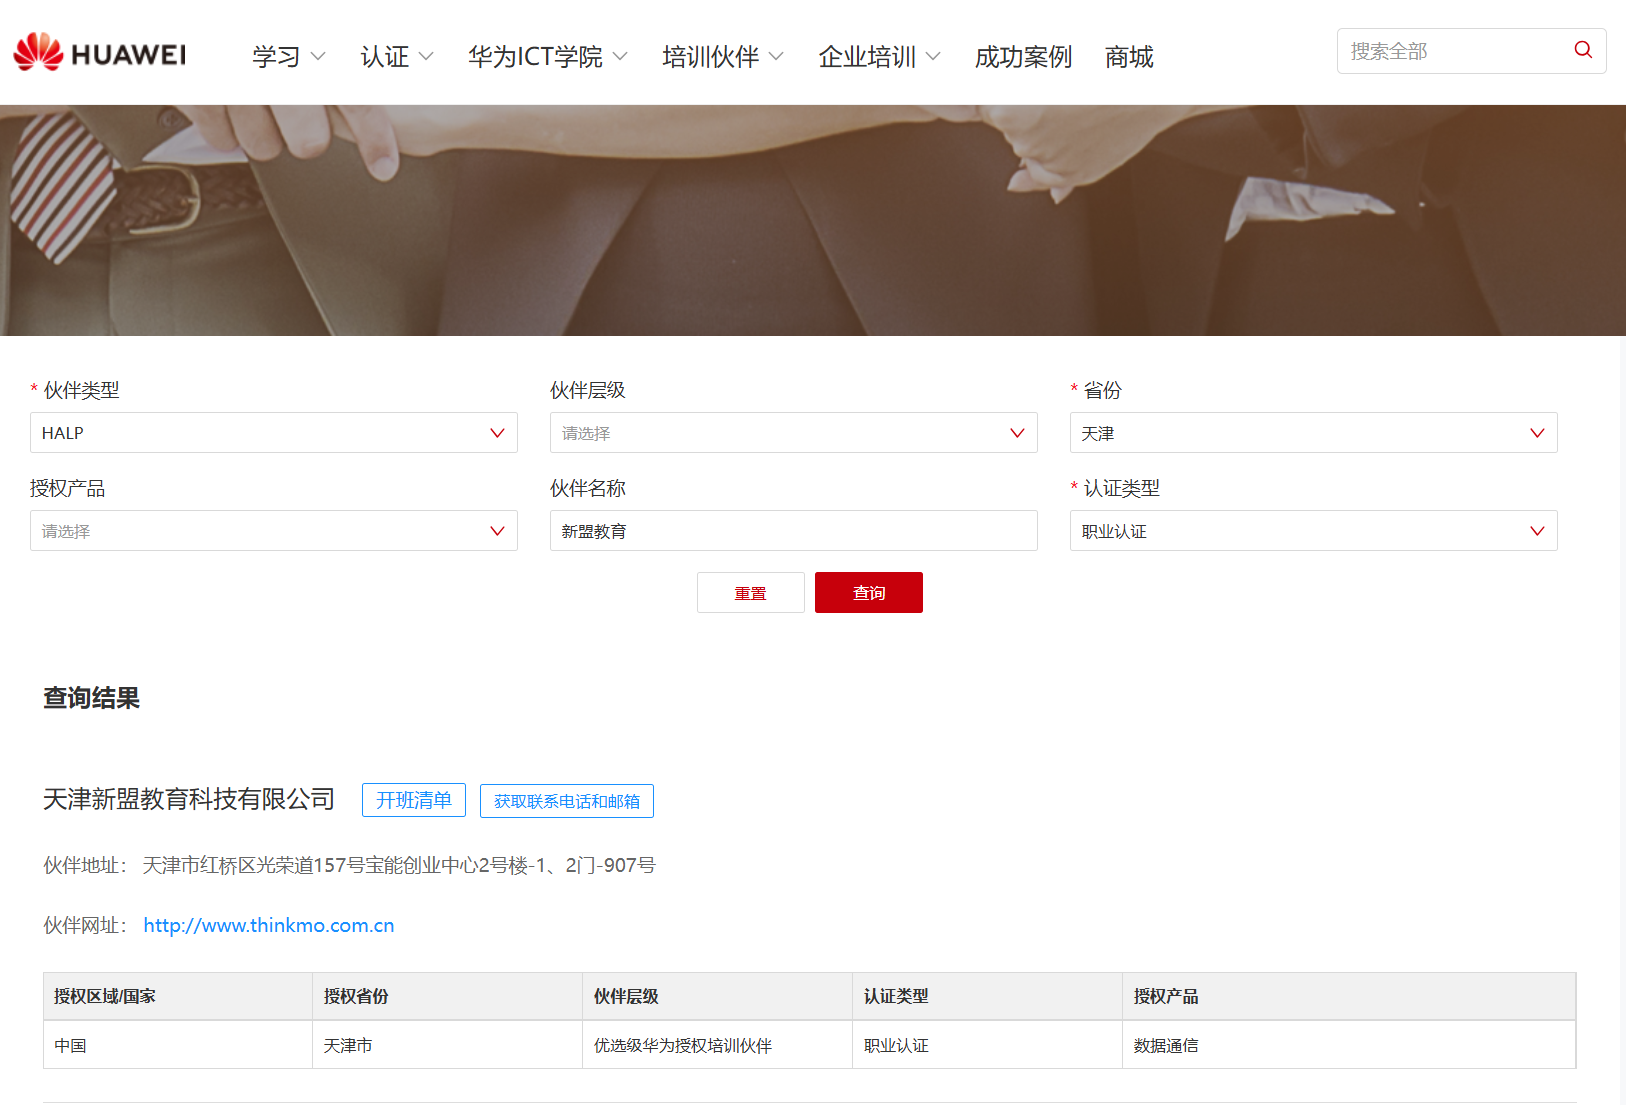Click the banner image of businesspeople
1626x1105 pixels.
click(813, 220)
